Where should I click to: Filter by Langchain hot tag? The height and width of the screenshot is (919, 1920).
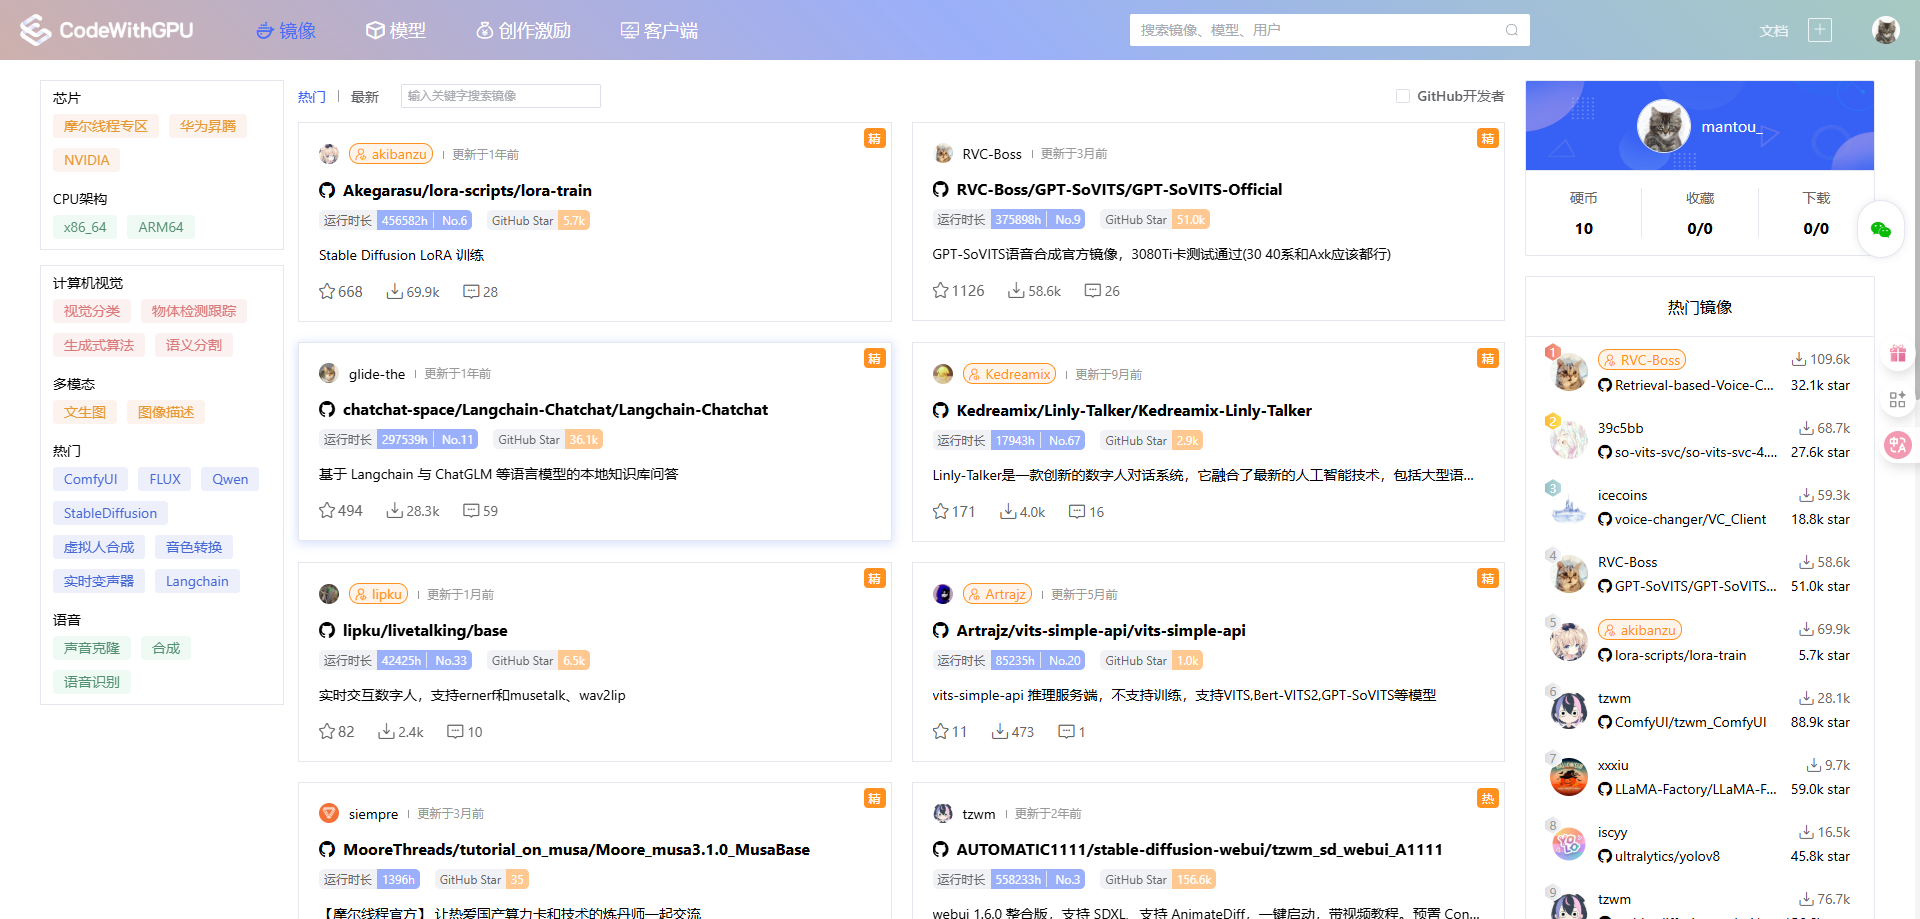click(x=197, y=581)
